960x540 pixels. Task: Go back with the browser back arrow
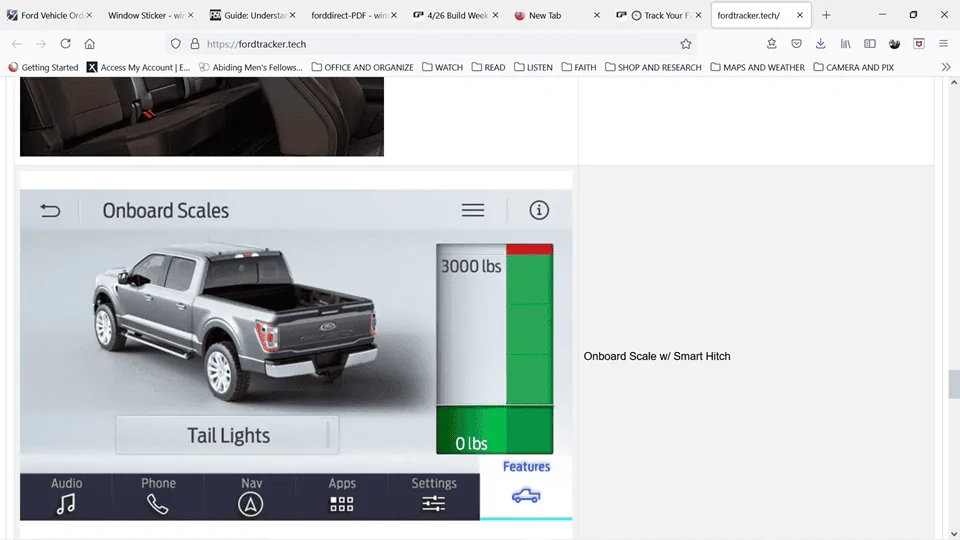[17, 44]
